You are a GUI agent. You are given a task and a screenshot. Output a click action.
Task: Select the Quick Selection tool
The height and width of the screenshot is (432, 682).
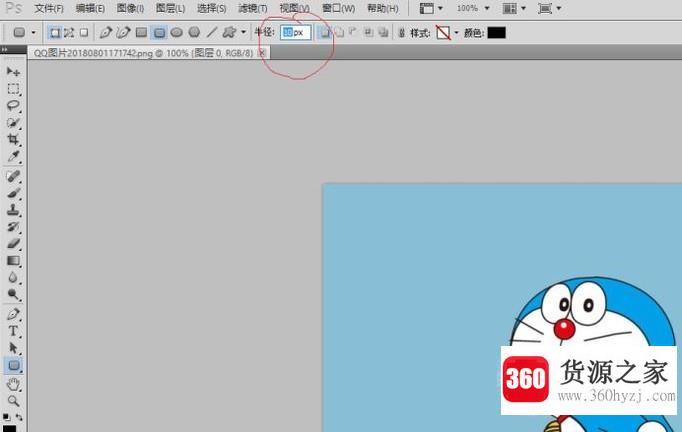pos(13,123)
